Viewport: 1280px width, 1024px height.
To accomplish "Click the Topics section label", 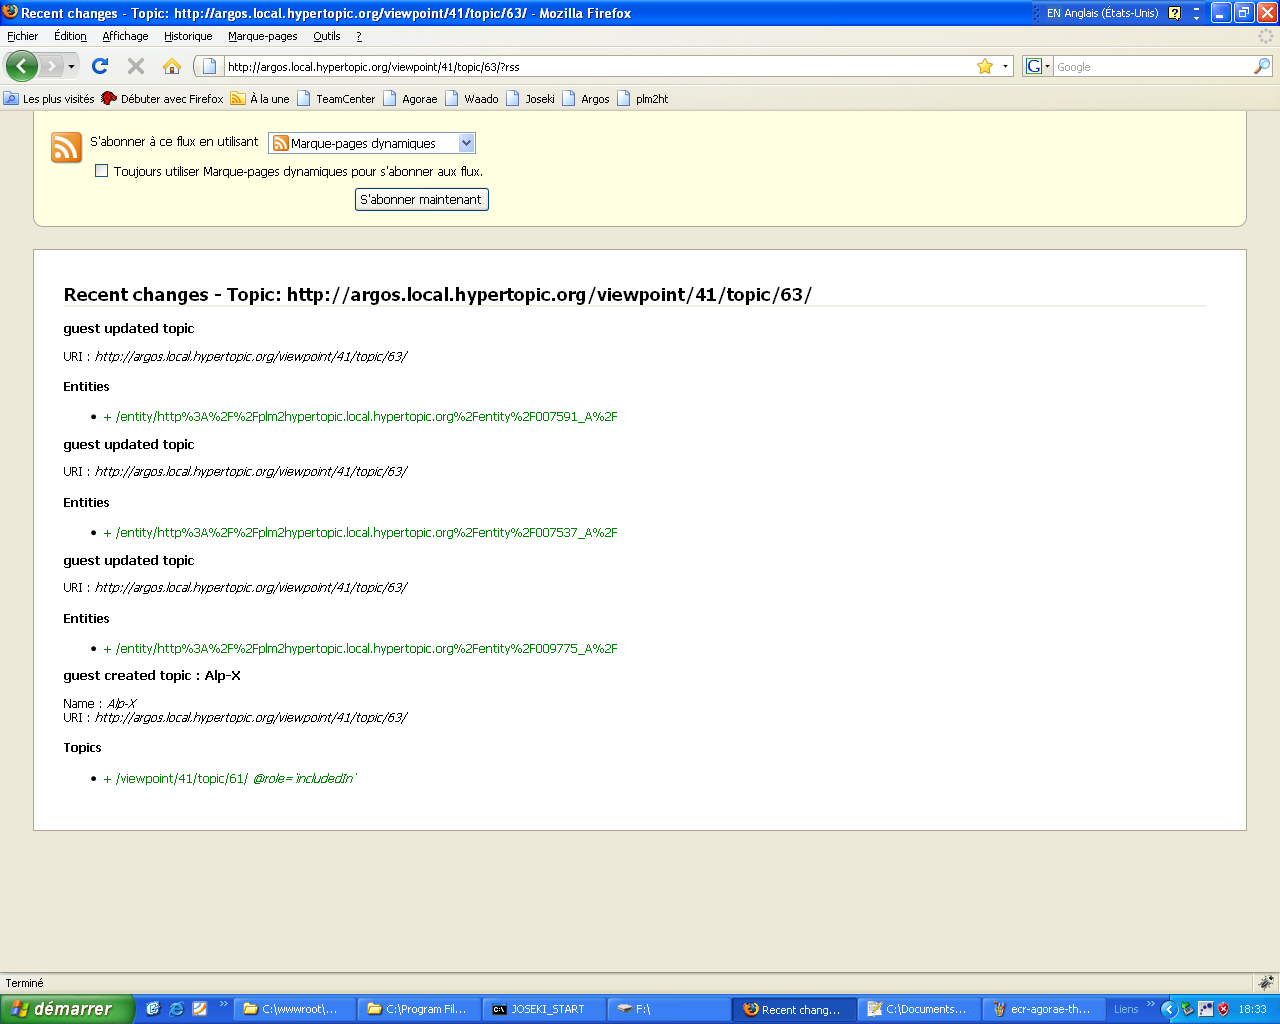I will [82, 748].
